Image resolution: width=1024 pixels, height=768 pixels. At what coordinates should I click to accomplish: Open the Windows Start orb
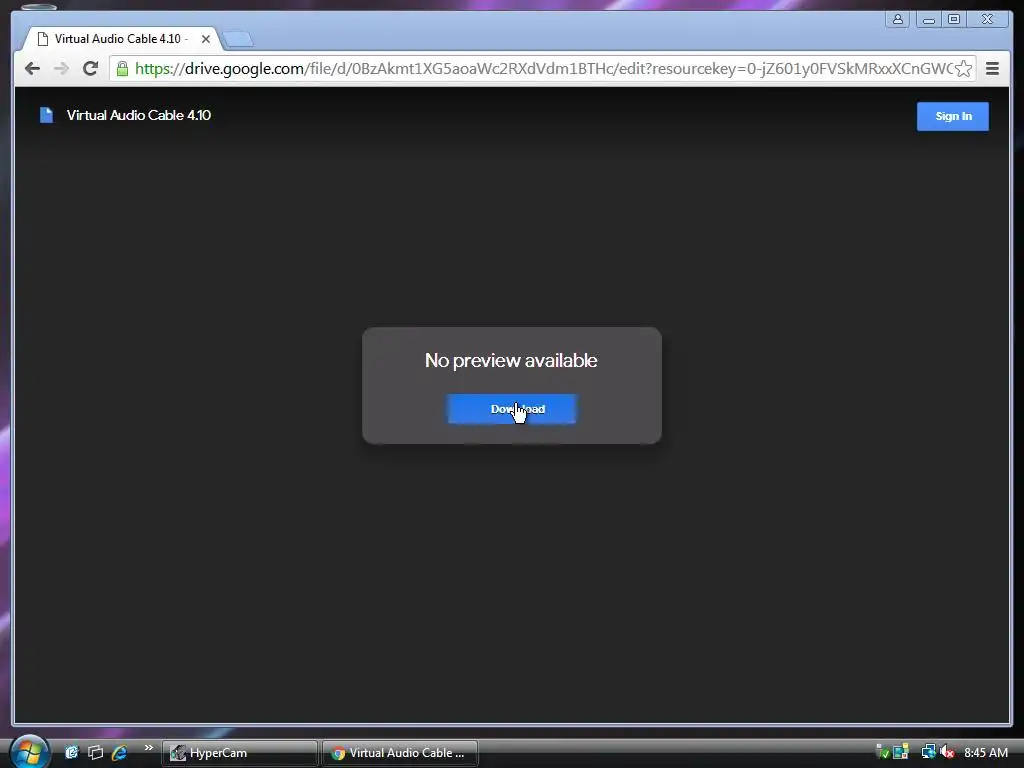coord(29,752)
